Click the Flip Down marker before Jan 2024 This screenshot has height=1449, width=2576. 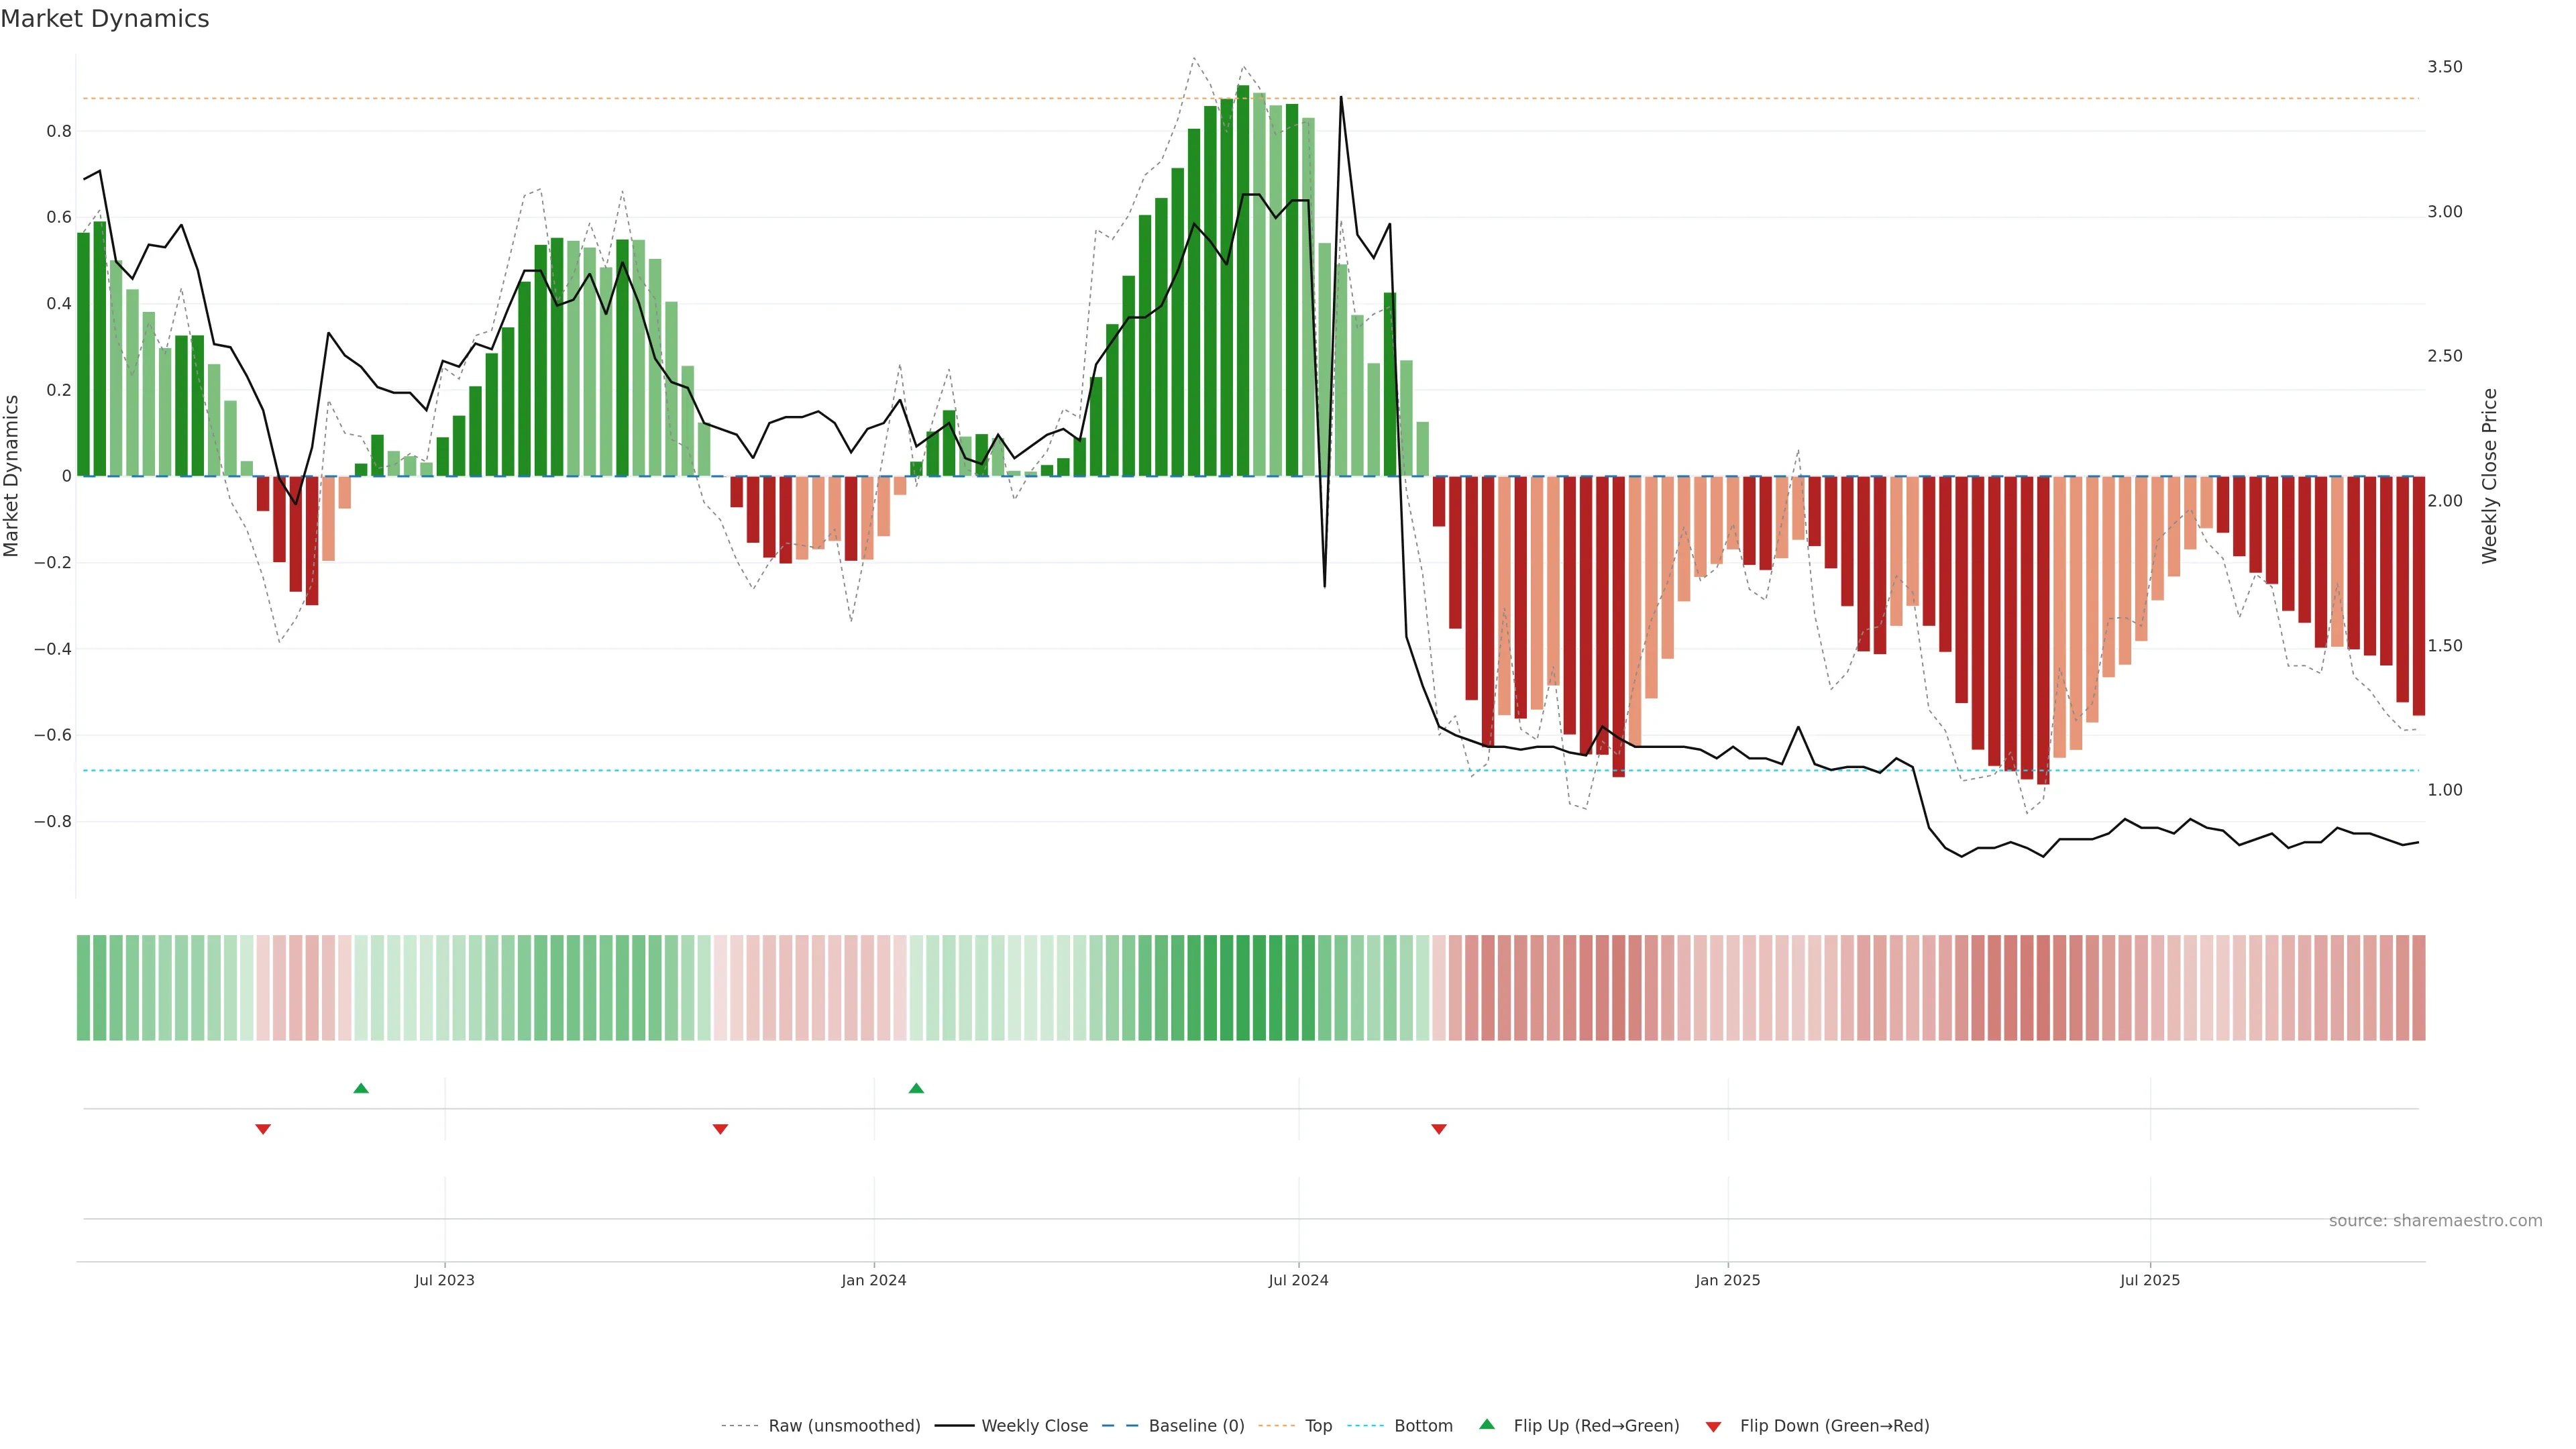click(720, 1129)
